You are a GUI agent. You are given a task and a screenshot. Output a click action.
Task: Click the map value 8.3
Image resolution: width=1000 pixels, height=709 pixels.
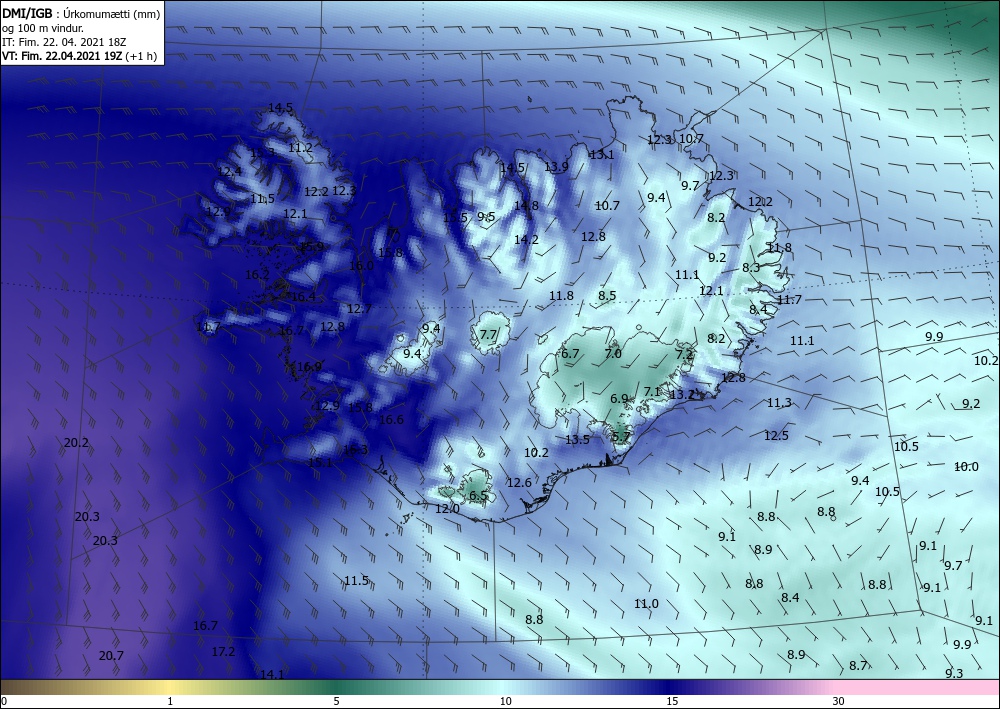click(x=751, y=268)
